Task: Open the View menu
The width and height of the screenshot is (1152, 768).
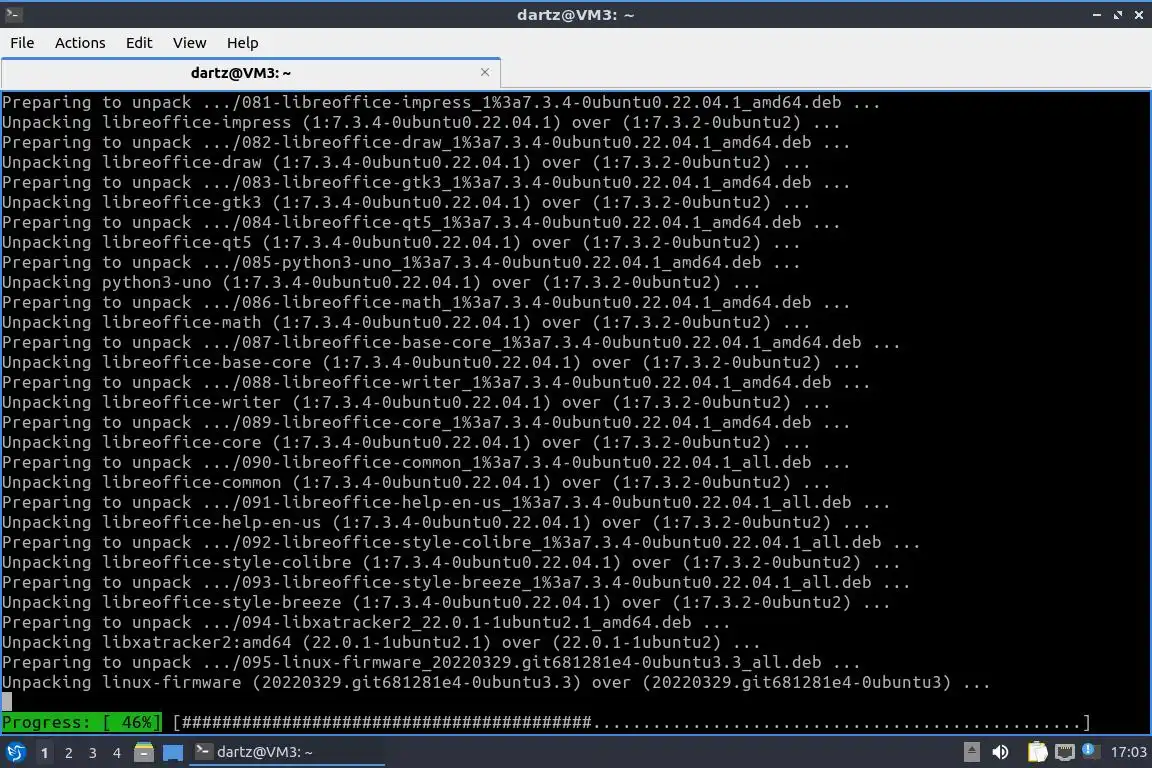Action: coord(190,43)
